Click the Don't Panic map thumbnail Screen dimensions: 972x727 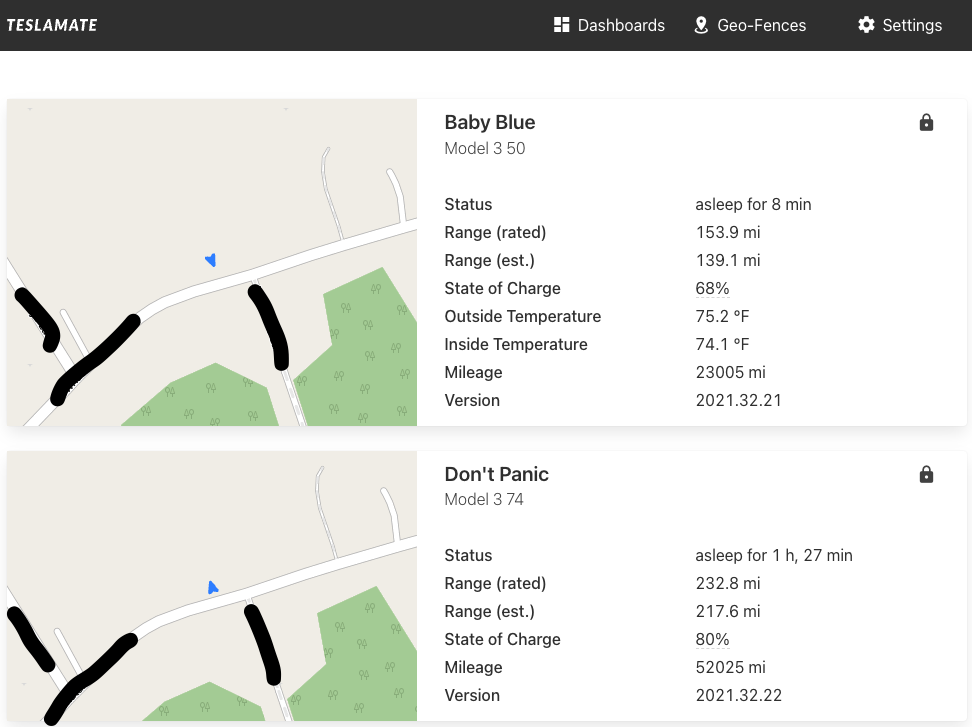[212, 586]
